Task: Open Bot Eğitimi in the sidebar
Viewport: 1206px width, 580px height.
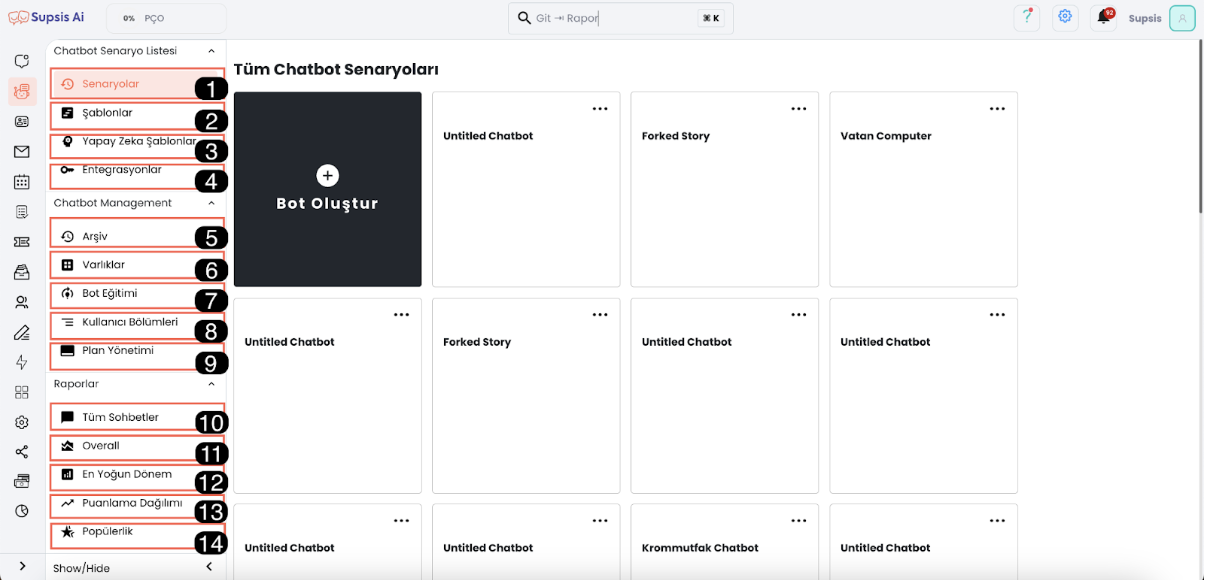Action: click(x=137, y=294)
